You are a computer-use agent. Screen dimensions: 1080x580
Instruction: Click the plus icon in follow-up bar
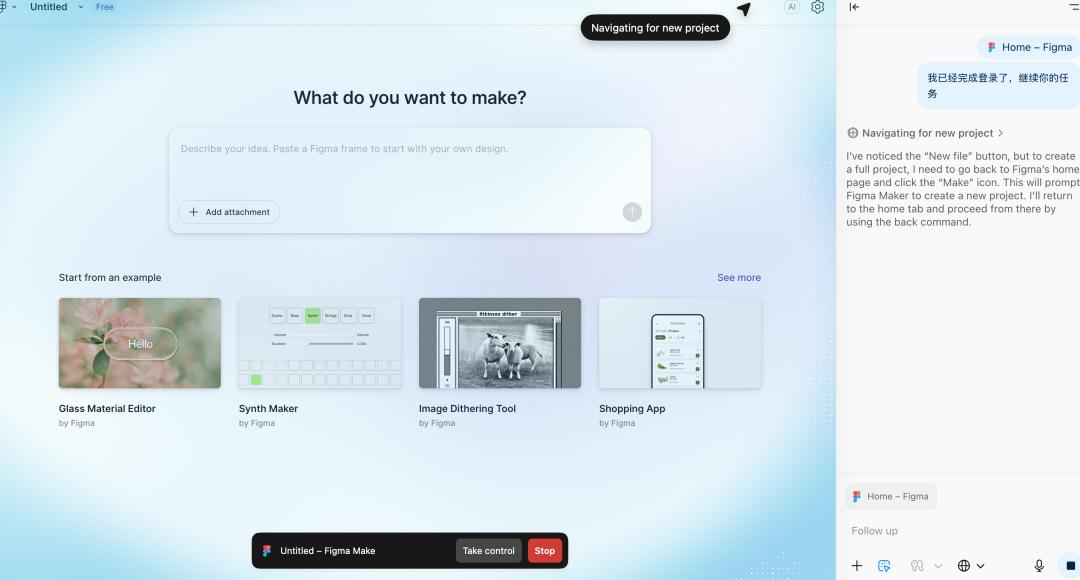click(856, 566)
